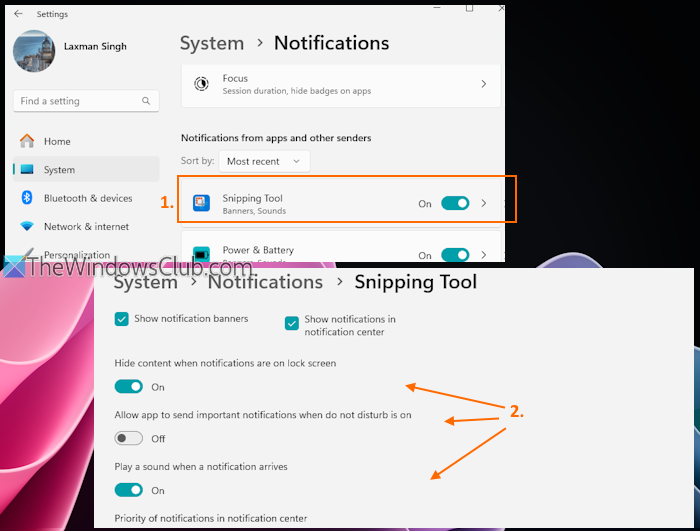The image size is (700, 531).
Task: Open the Home page icon
Action: [27, 141]
